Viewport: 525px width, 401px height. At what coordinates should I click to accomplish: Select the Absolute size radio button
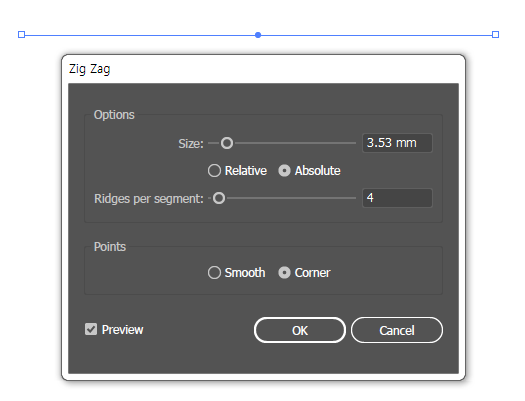pos(284,171)
